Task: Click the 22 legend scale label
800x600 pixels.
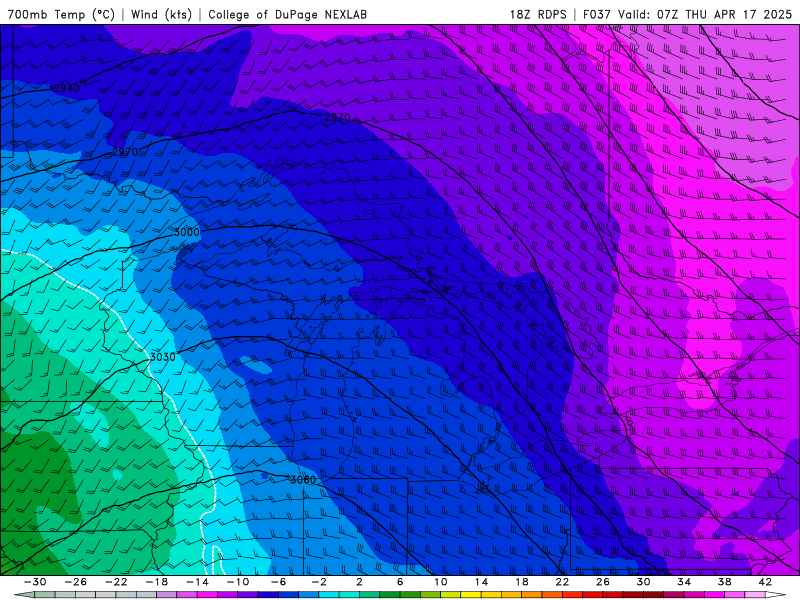Action: click(562, 582)
